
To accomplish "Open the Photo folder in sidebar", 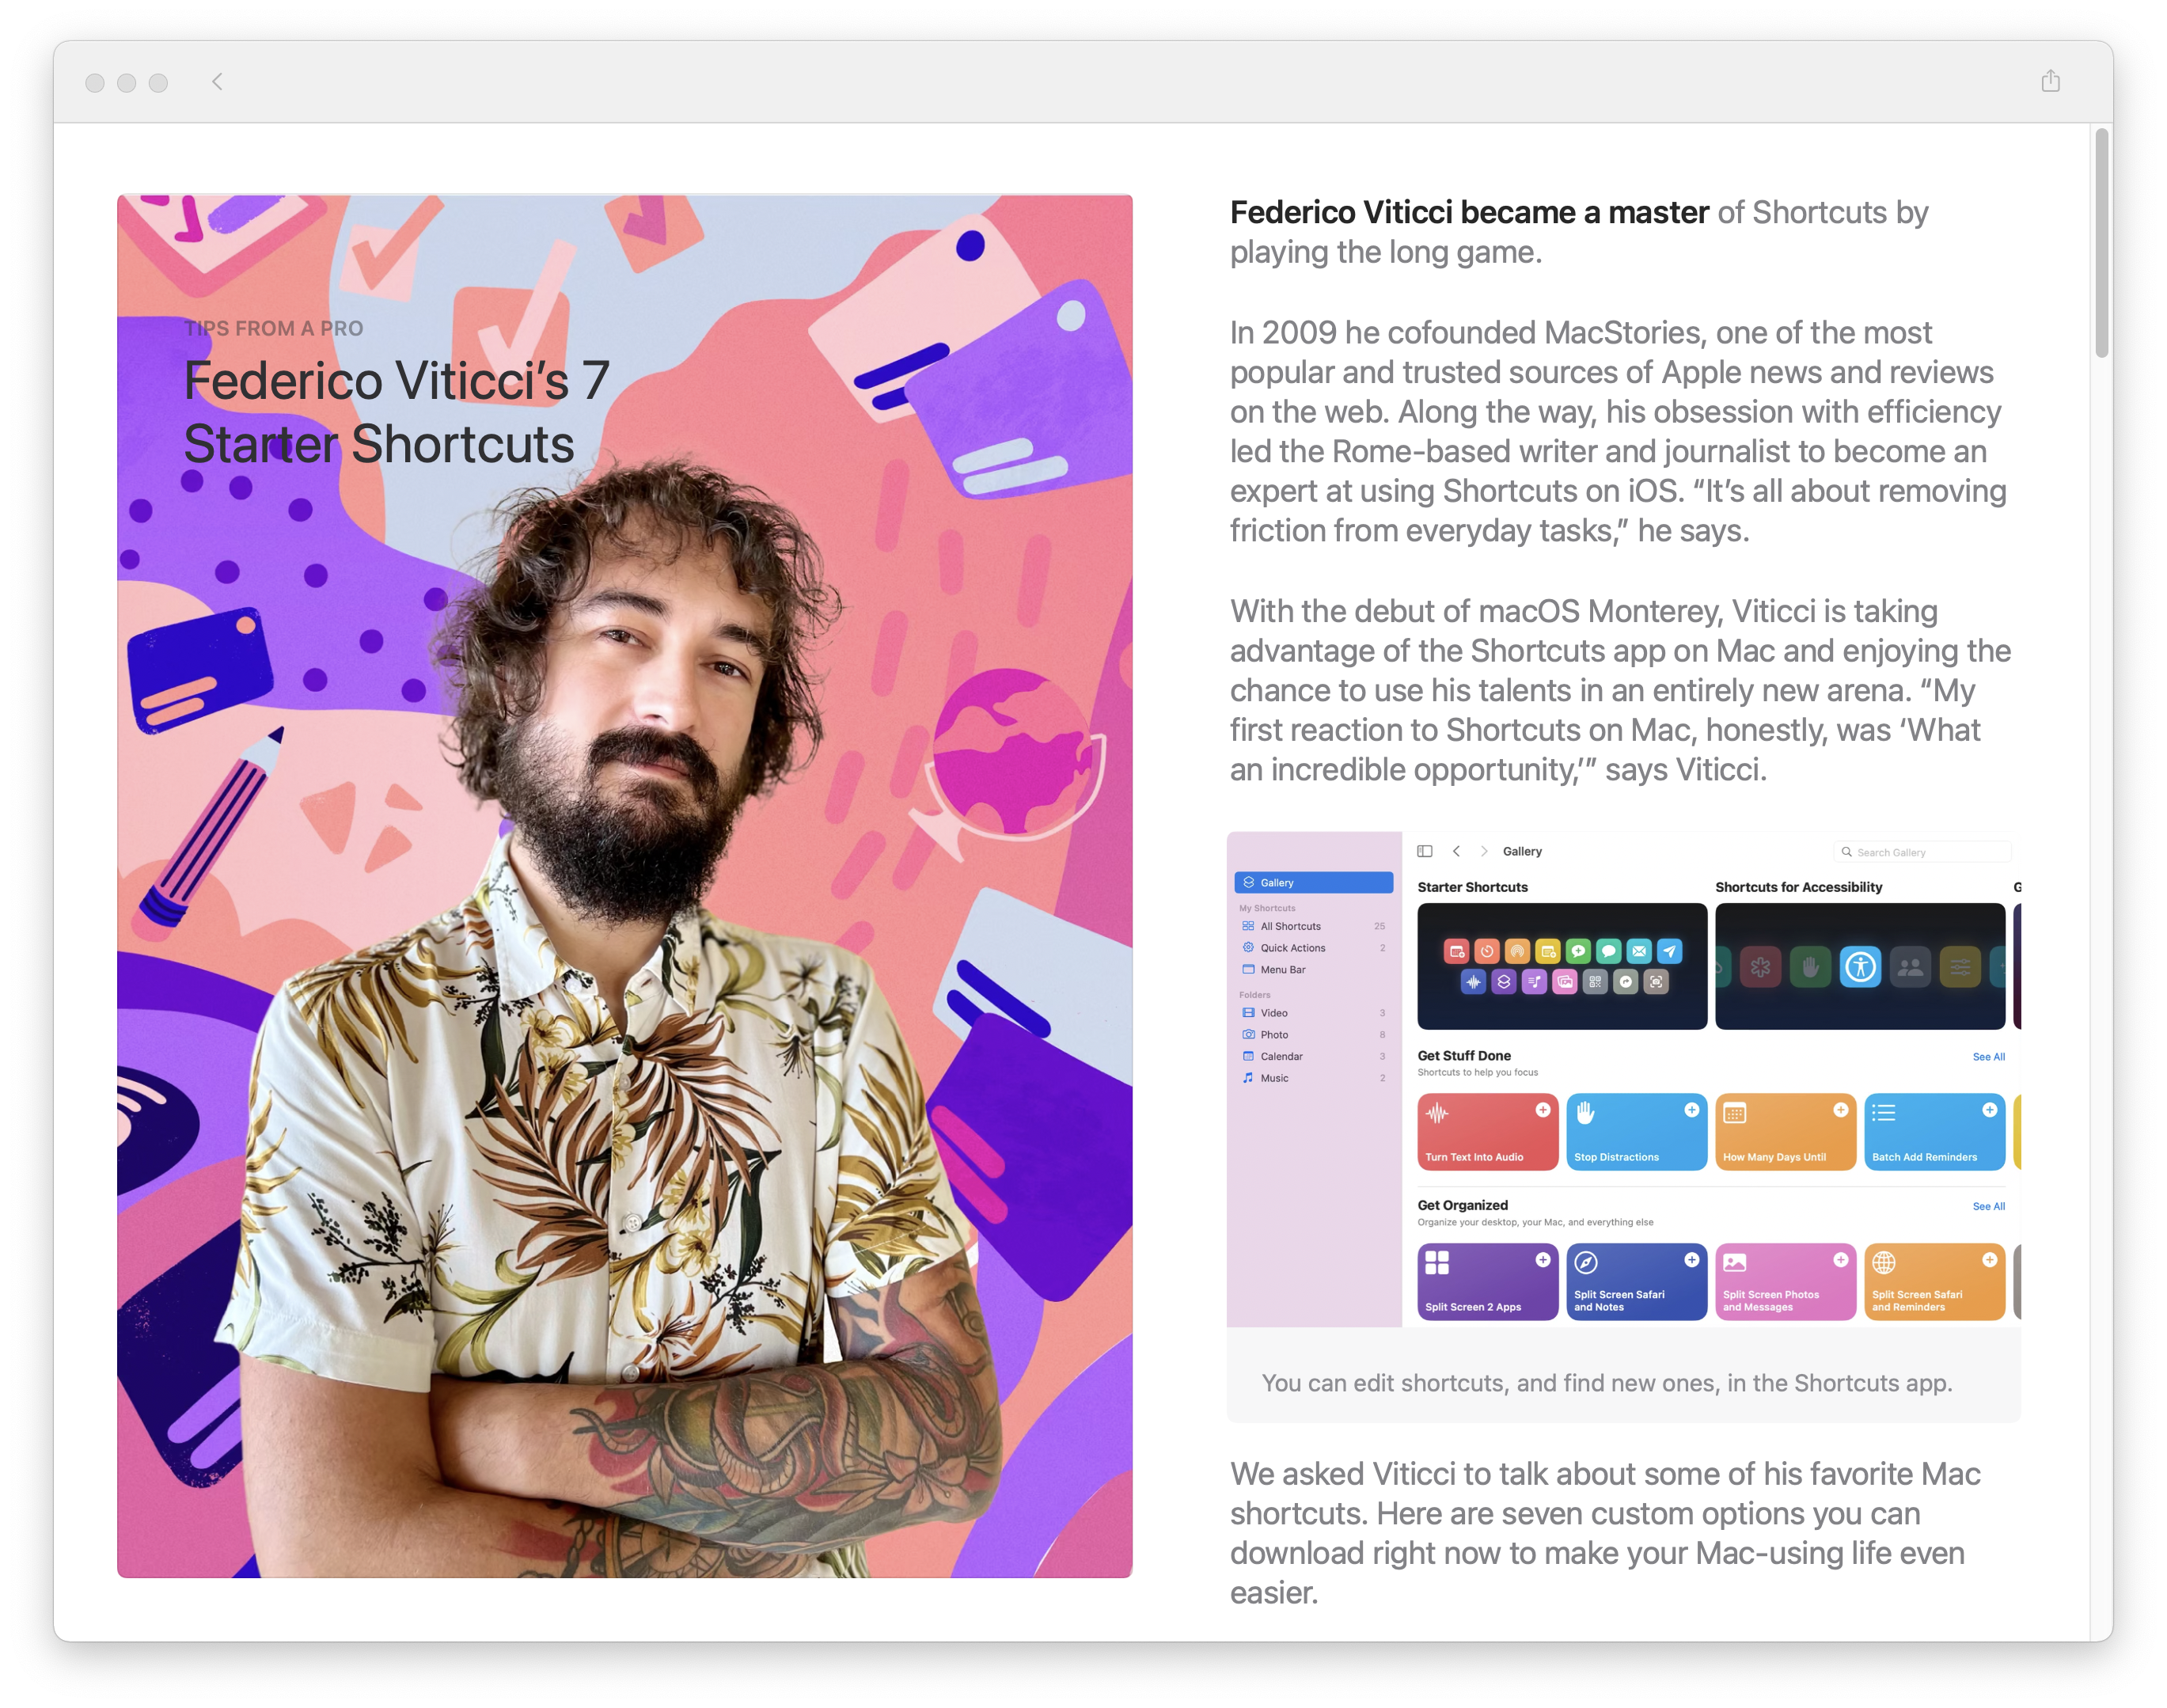I will pyautogui.click(x=1313, y=1035).
